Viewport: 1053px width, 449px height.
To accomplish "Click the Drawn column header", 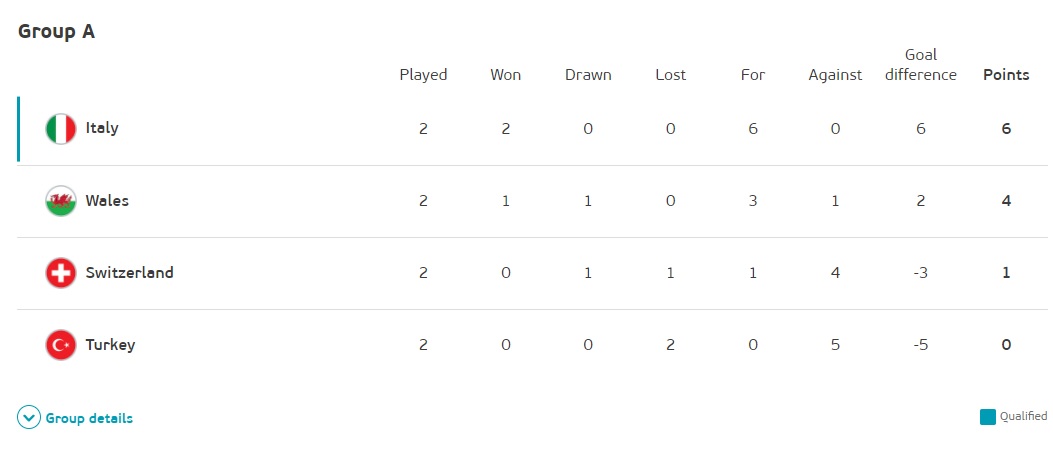I will (588, 74).
